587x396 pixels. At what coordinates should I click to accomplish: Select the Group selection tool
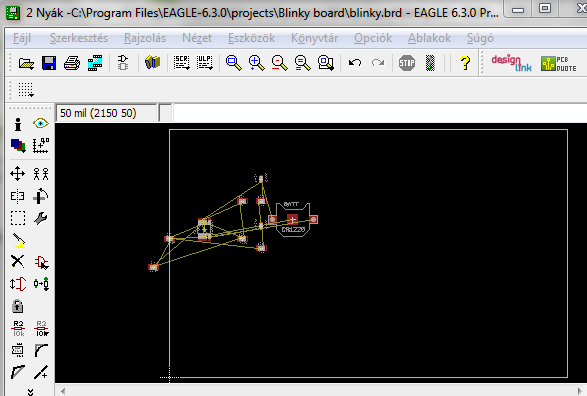(18, 218)
